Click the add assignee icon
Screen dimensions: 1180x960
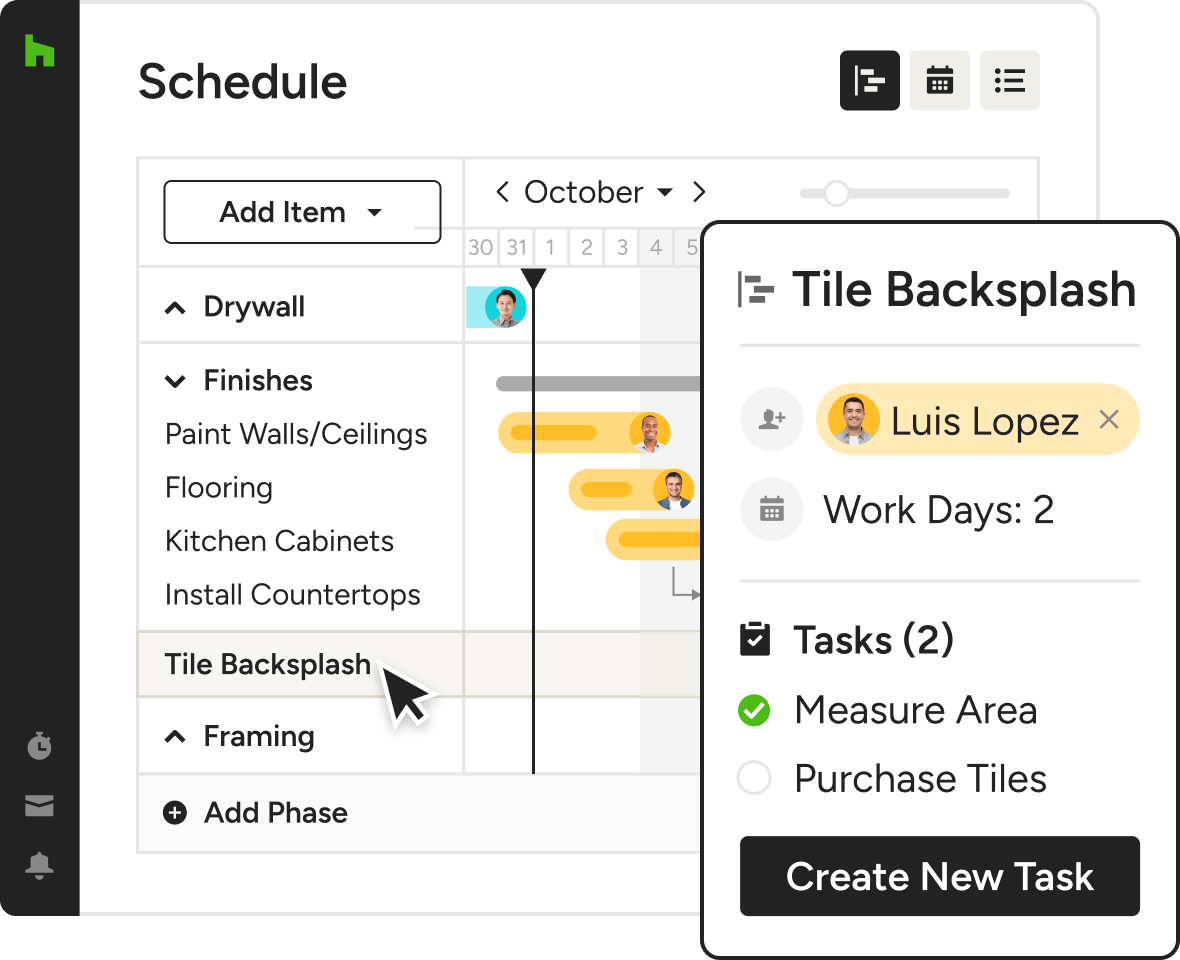pyautogui.click(x=771, y=419)
